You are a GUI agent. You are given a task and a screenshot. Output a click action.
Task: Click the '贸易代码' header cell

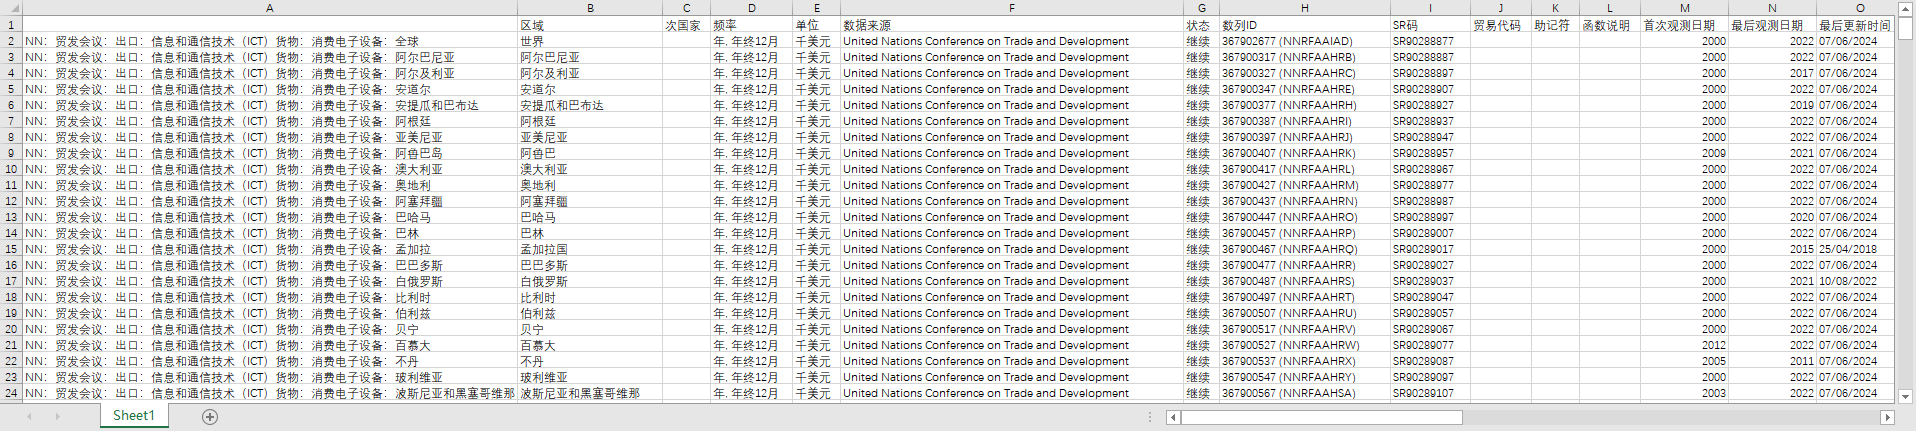tap(1501, 25)
